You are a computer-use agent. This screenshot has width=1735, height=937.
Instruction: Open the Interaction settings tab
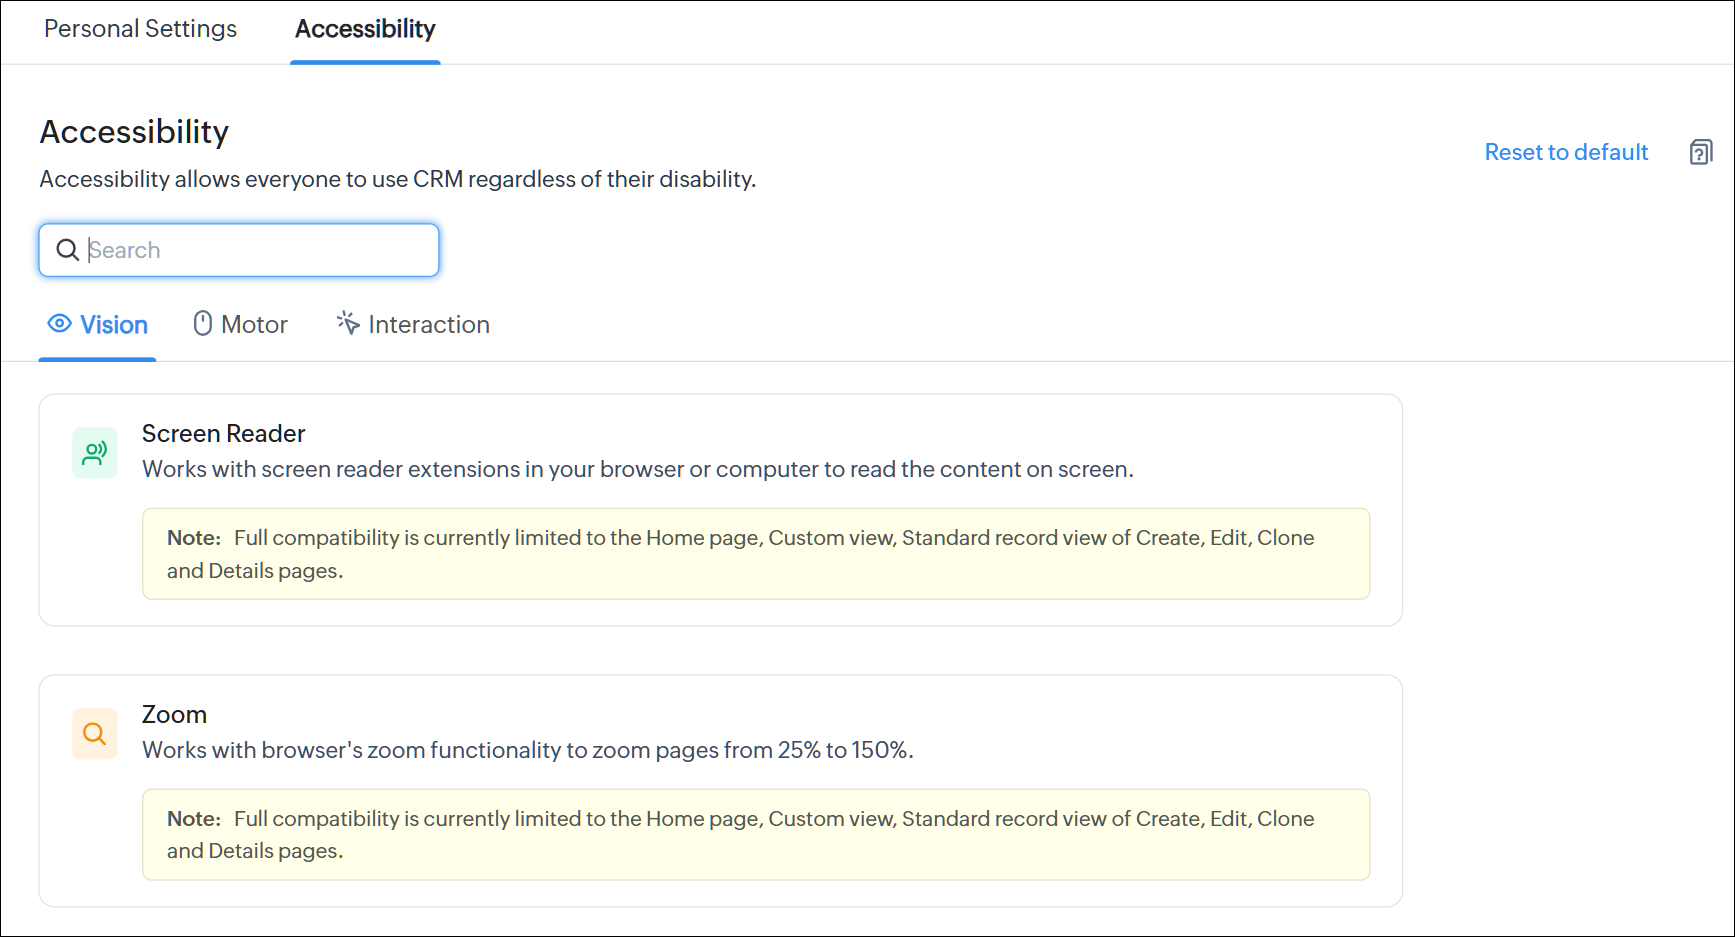428,325
